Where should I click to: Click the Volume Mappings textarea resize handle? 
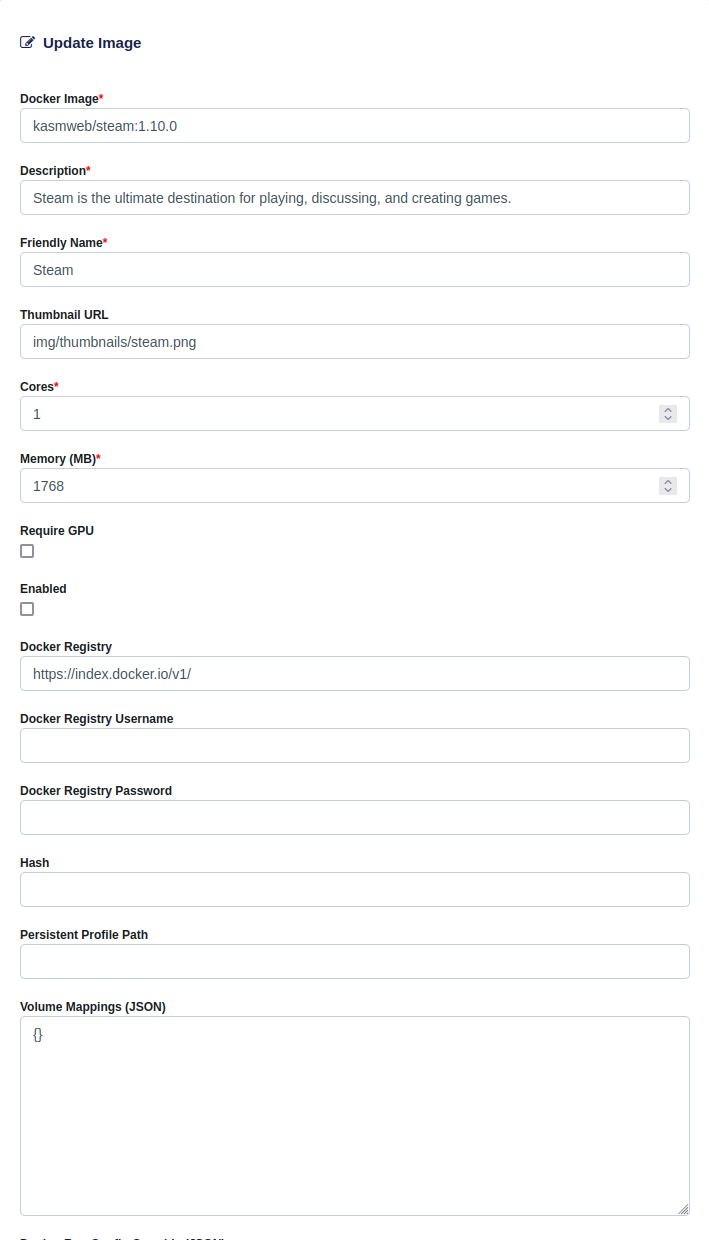tap(683, 1209)
